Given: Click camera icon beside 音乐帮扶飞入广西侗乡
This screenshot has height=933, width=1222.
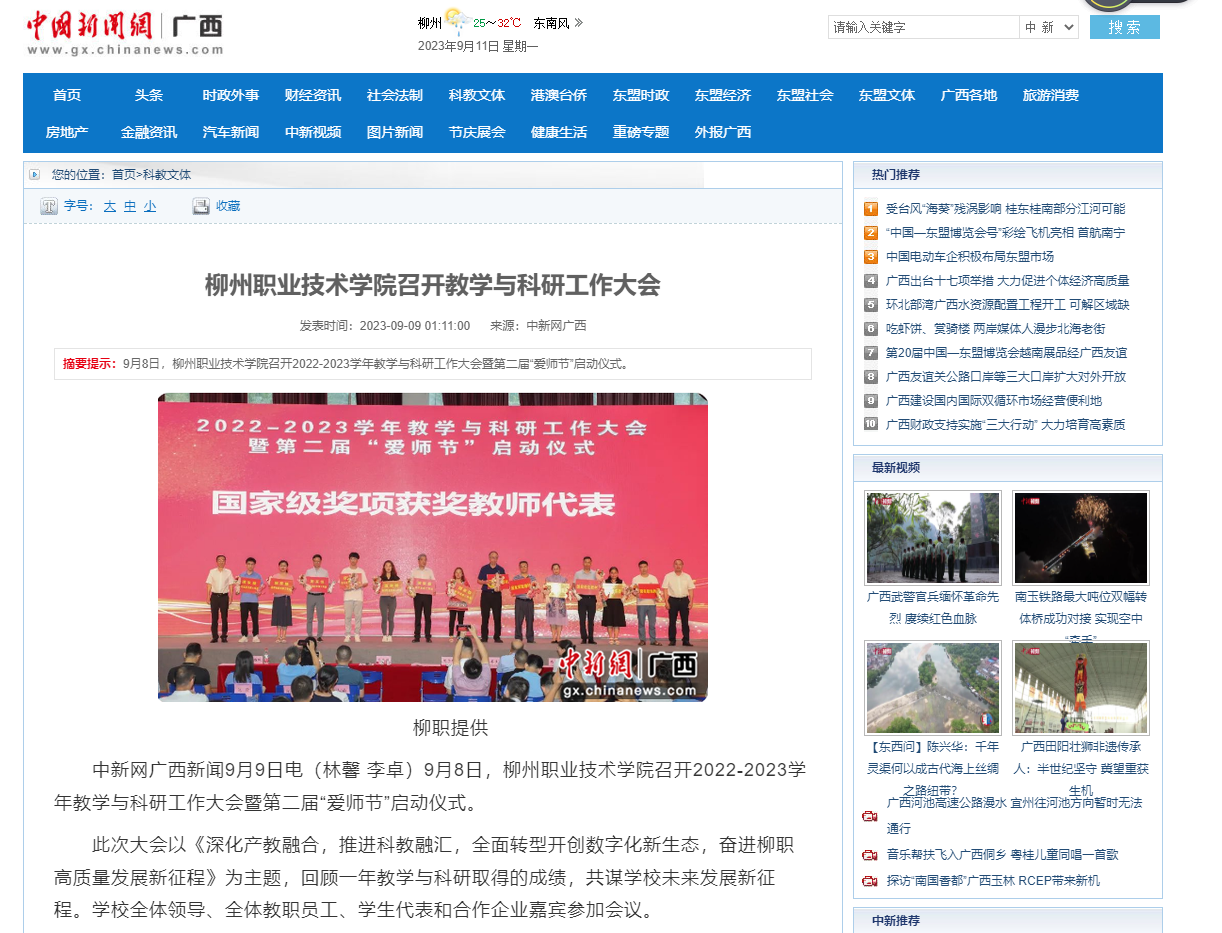Looking at the screenshot, I should tap(869, 855).
